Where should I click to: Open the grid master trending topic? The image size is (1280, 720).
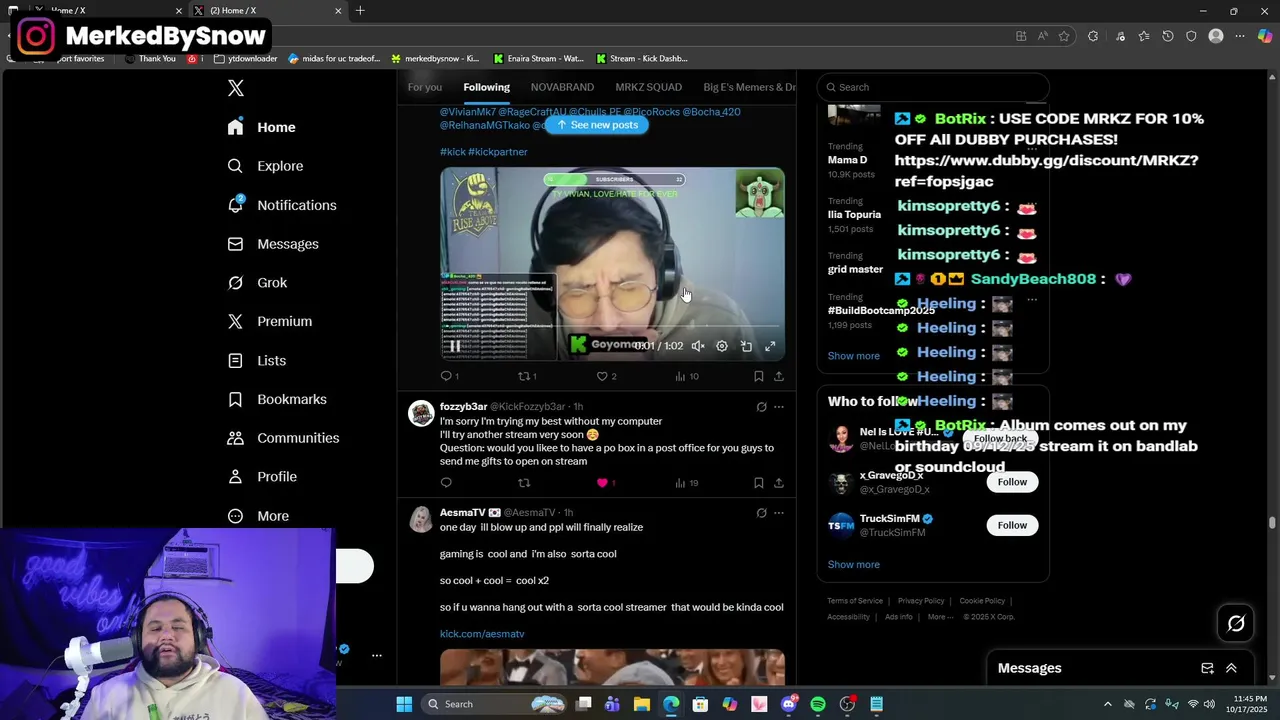point(855,269)
